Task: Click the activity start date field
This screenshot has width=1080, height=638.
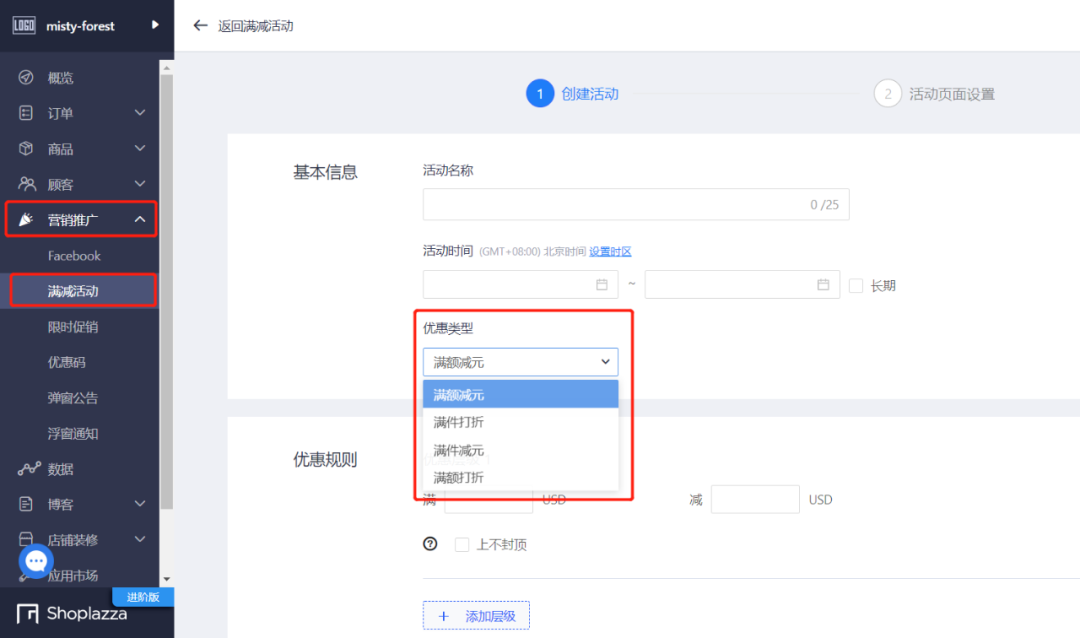Action: pos(520,285)
